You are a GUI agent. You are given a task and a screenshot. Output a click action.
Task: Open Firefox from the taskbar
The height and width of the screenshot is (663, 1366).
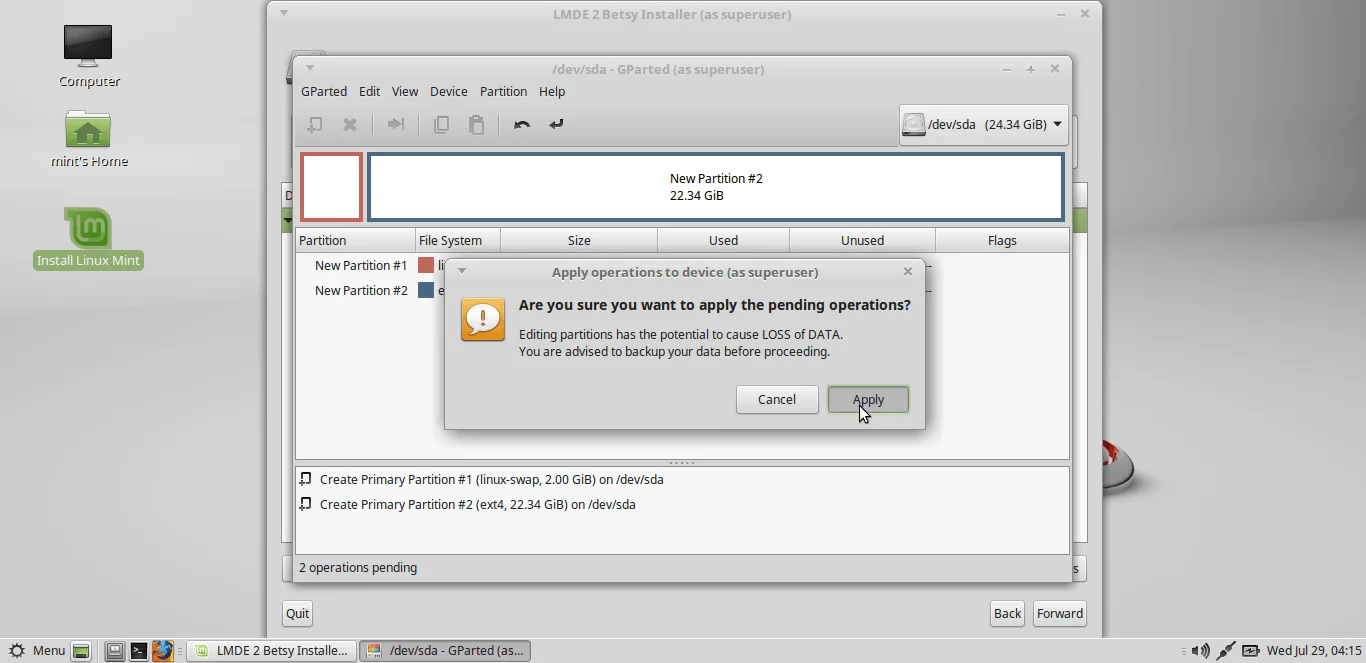point(164,650)
